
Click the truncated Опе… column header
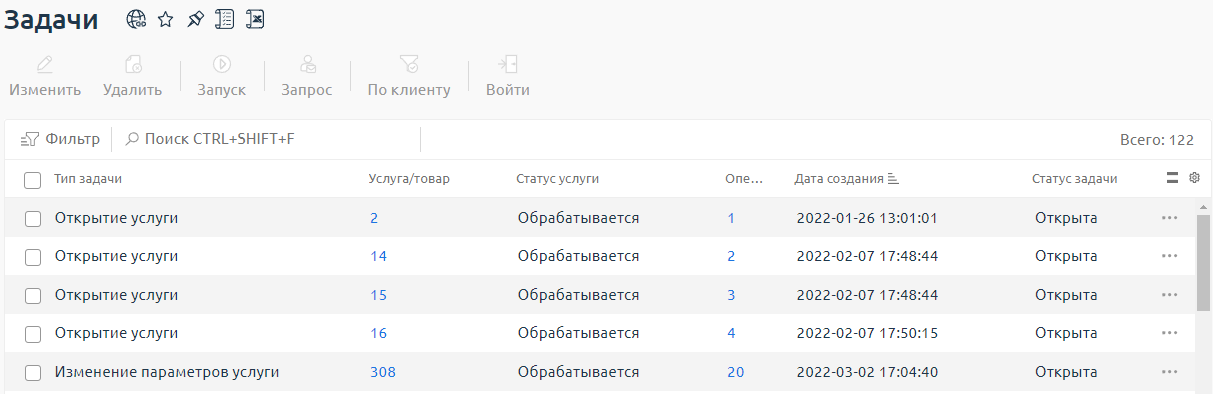(744, 179)
